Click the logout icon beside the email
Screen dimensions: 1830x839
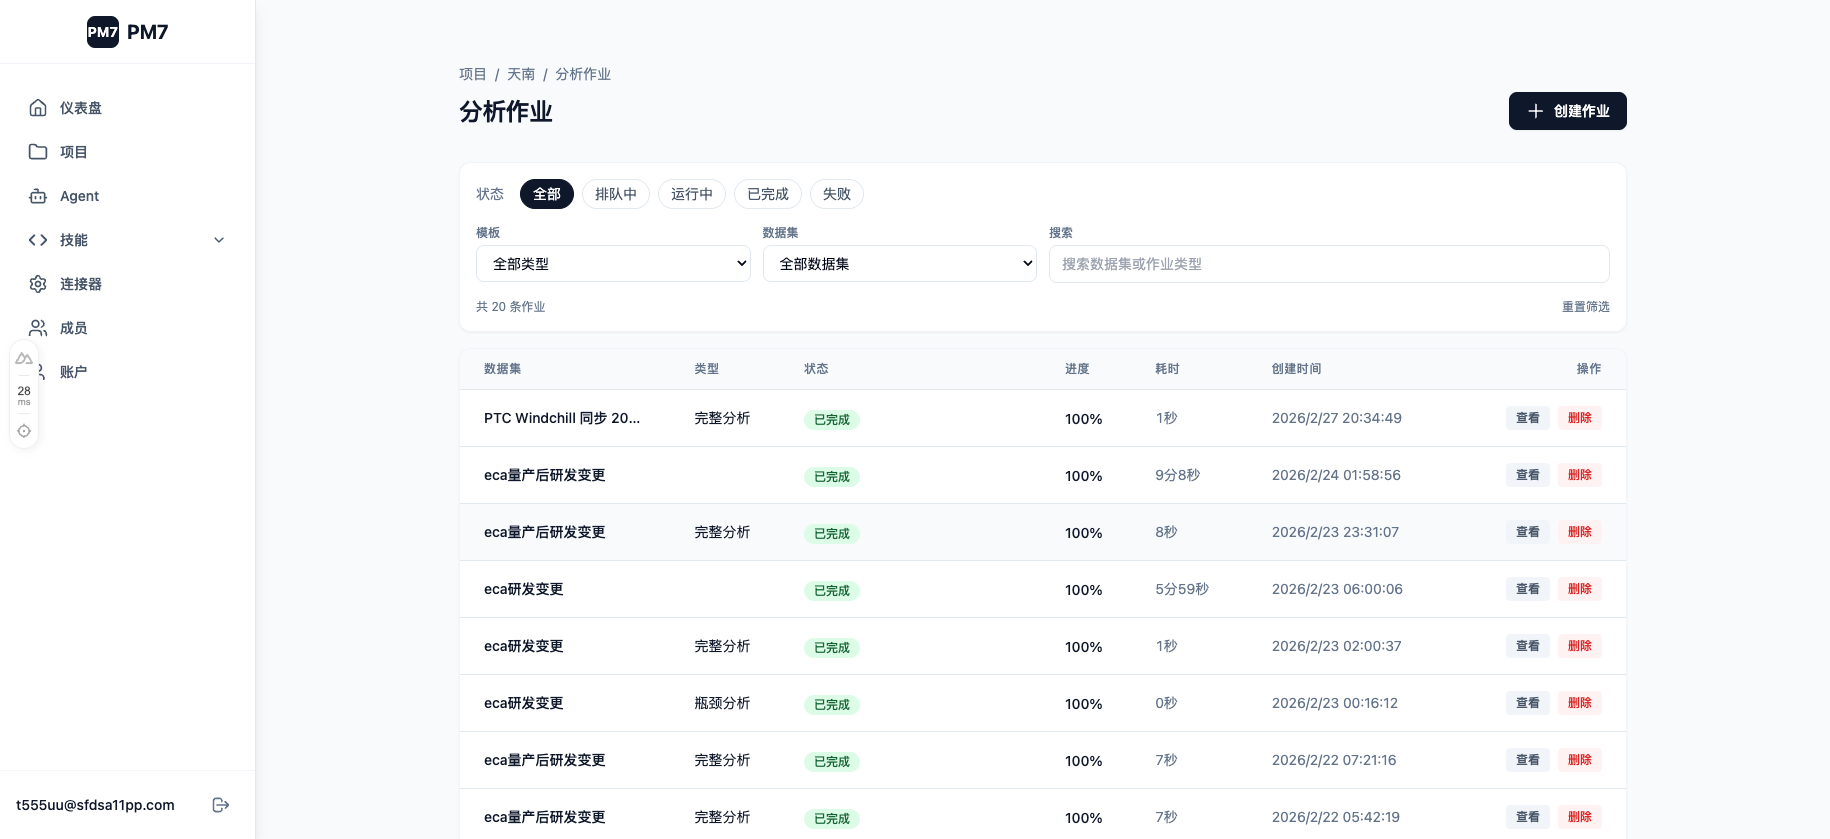tap(221, 805)
